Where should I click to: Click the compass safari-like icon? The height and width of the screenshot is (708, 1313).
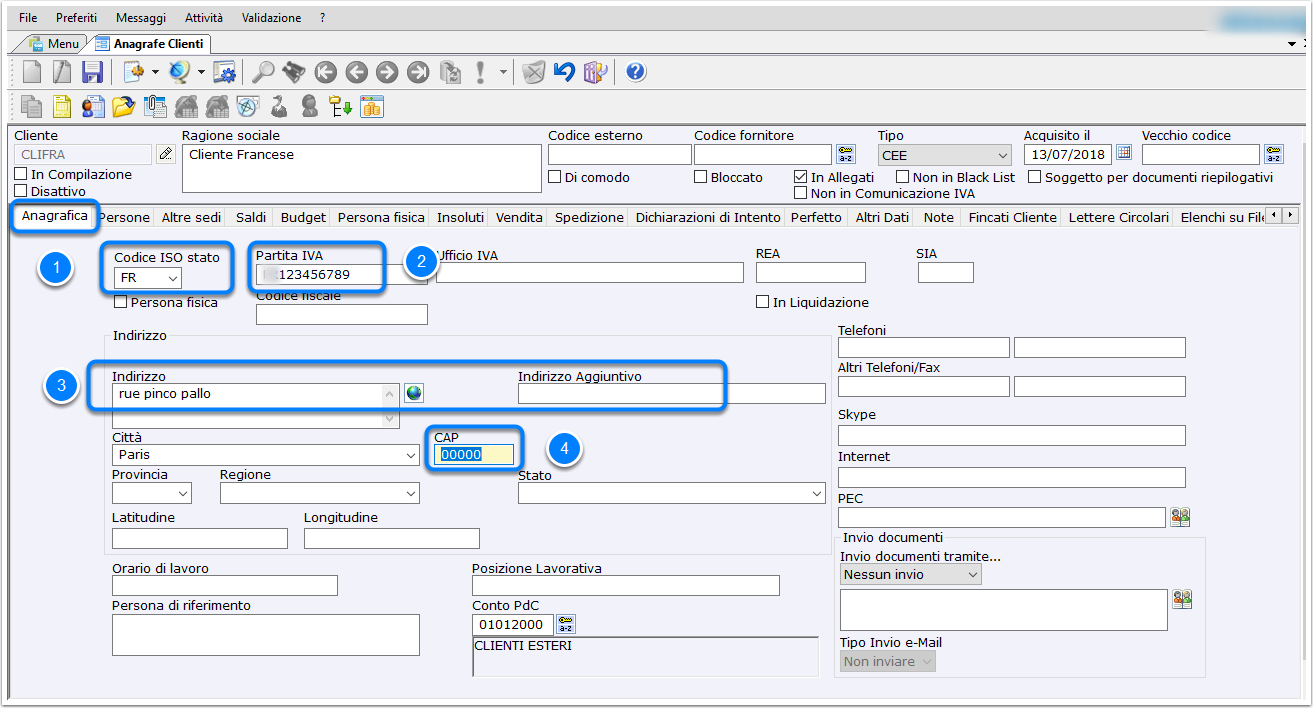click(x=247, y=105)
